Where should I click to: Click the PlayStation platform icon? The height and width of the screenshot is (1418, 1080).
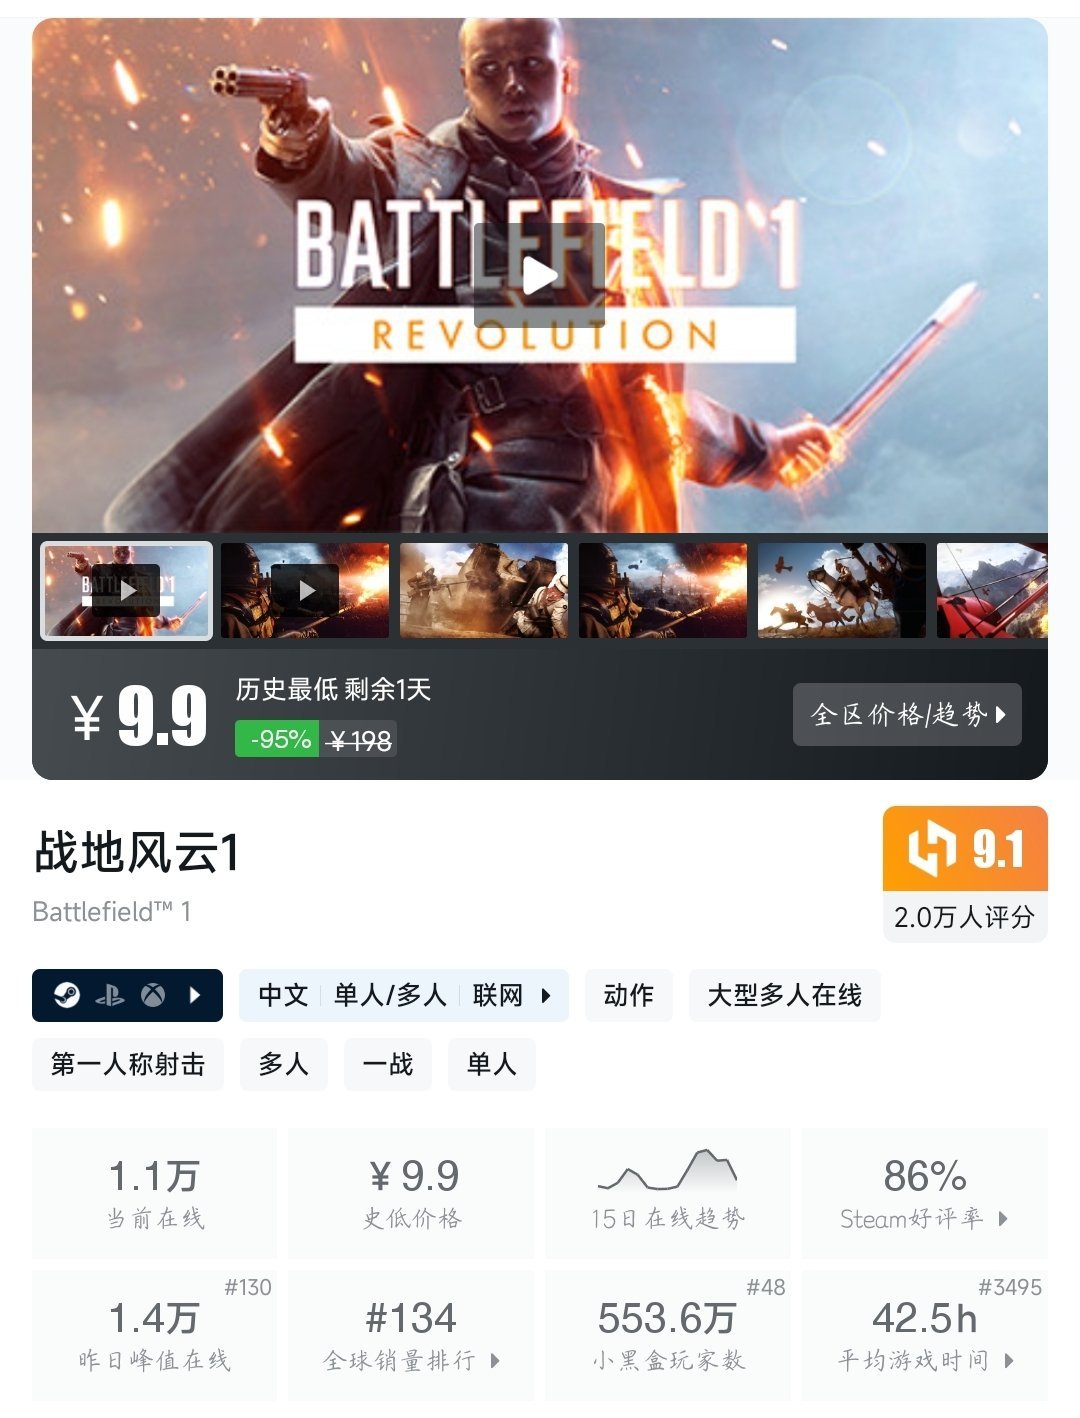[x=110, y=995]
